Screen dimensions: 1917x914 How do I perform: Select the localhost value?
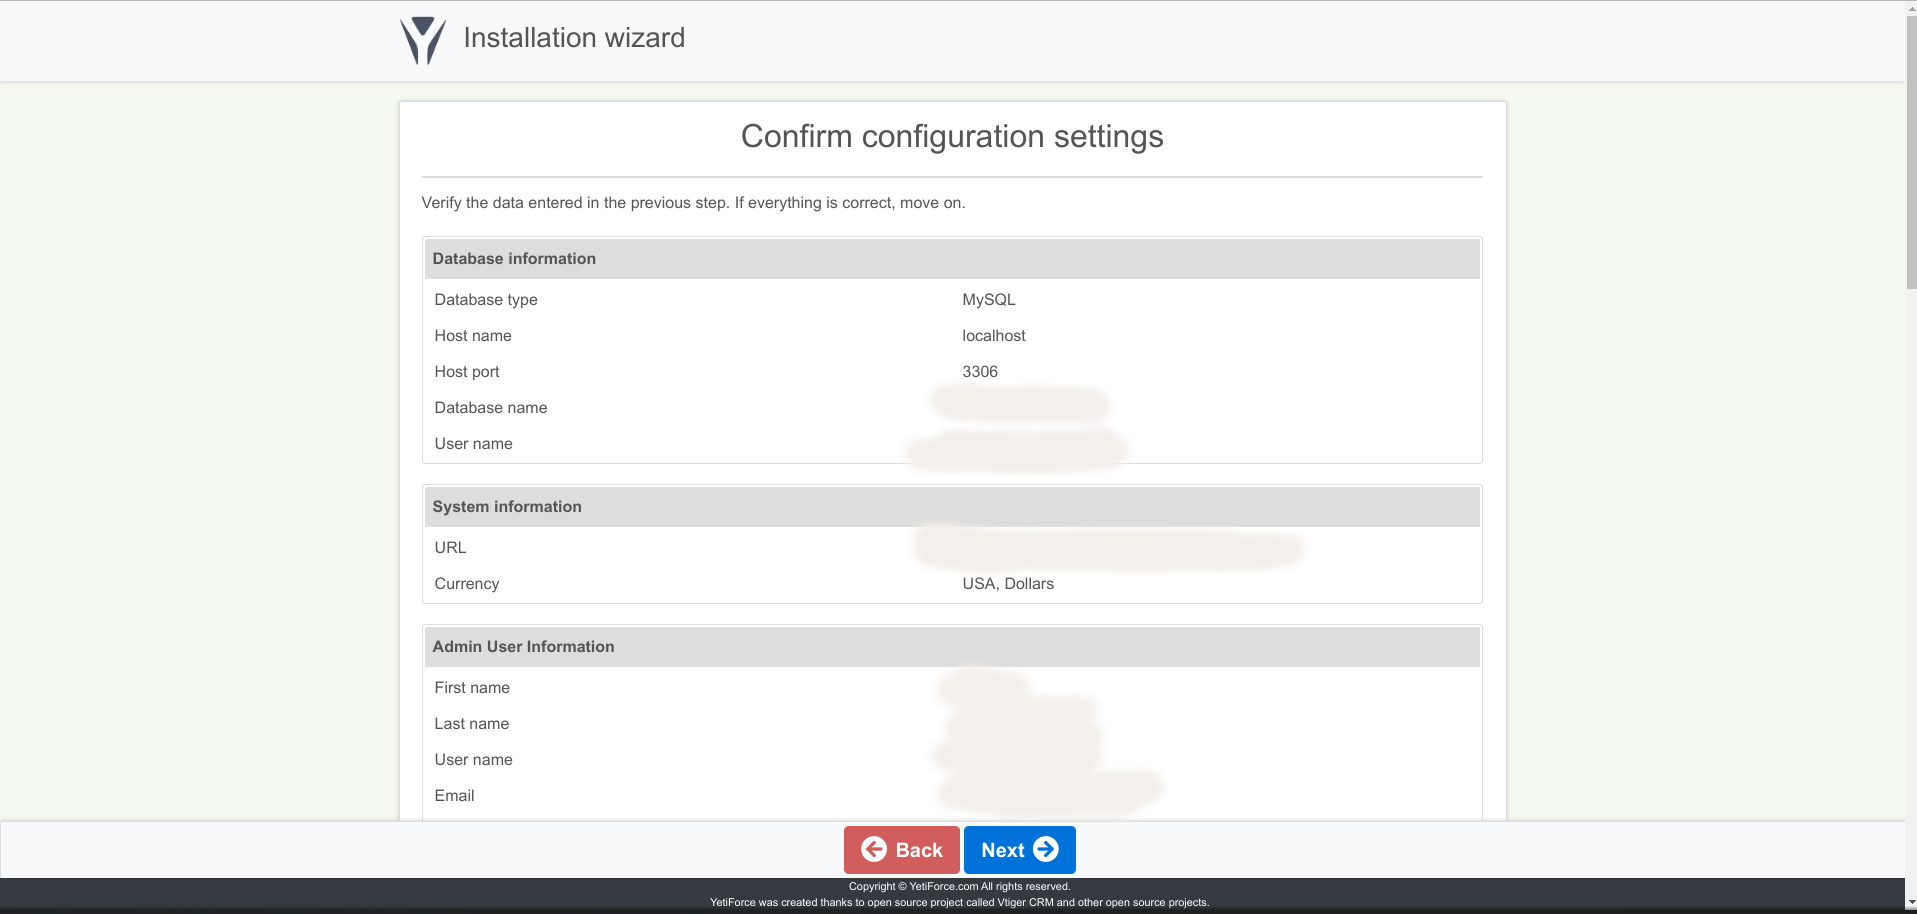[994, 336]
